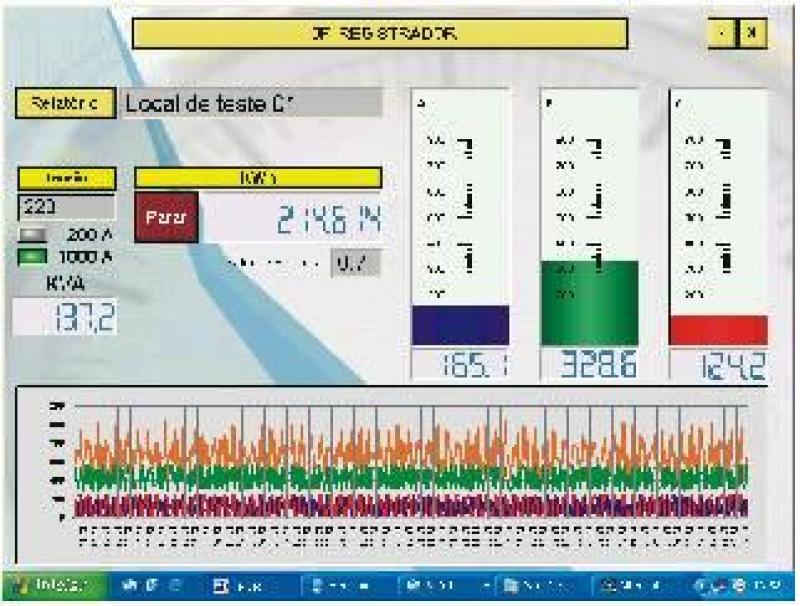
Task: Click the Relatório button
Action: (x=64, y=104)
